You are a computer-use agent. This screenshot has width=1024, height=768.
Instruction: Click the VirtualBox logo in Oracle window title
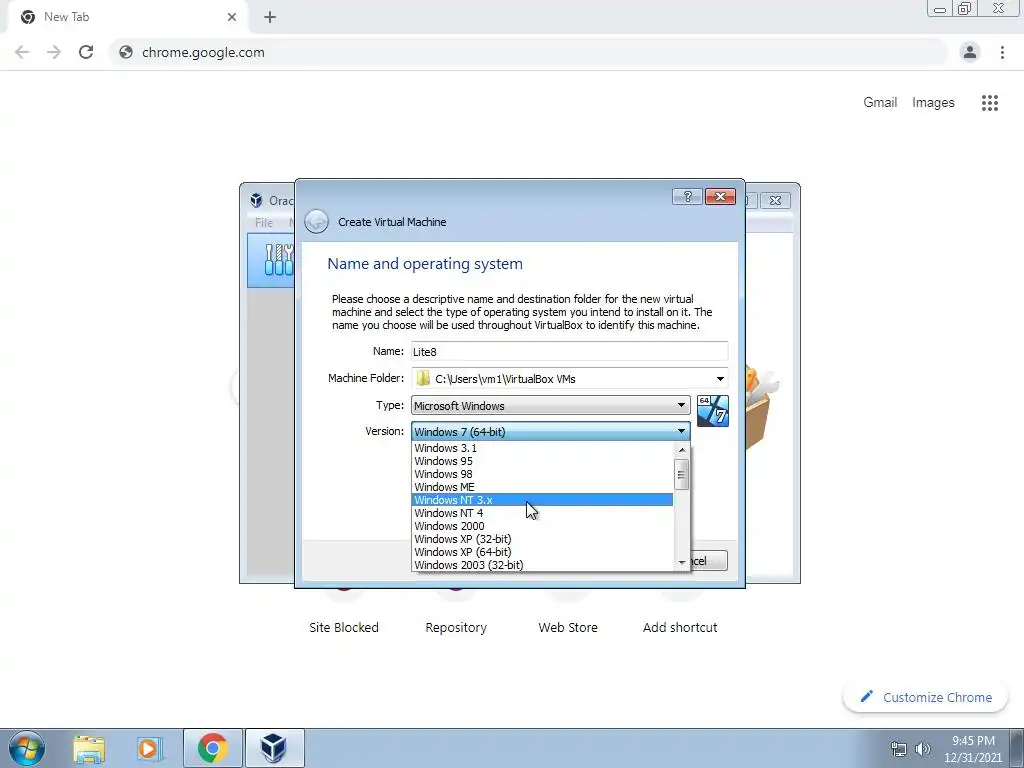pos(257,200)
